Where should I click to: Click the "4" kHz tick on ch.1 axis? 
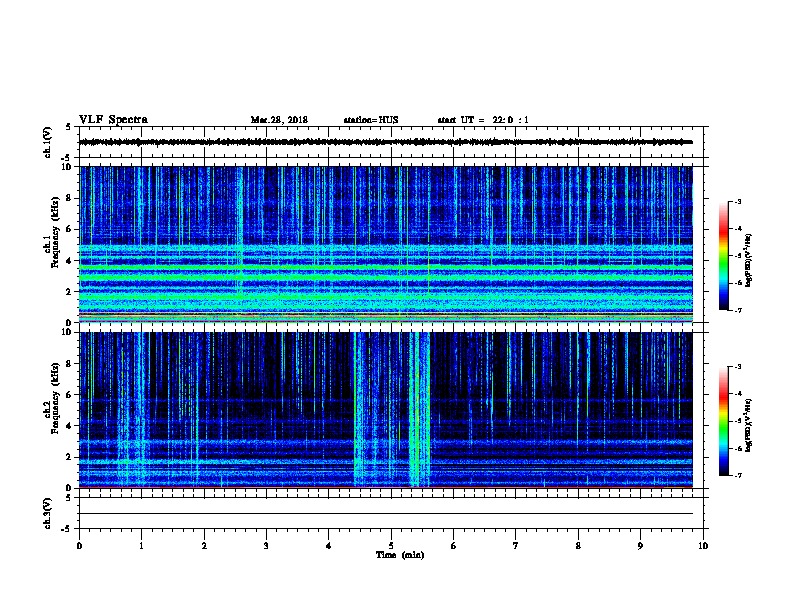69,261
